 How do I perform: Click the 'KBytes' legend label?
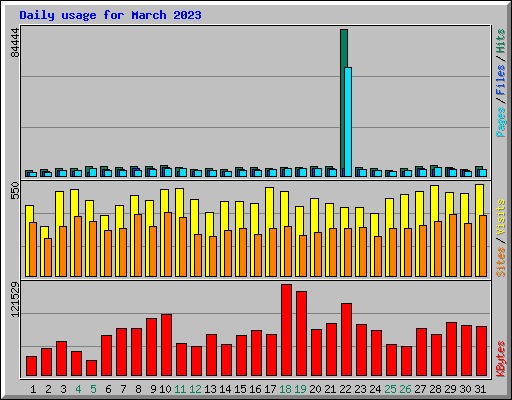pyautogui.click(x=501, y=359)
